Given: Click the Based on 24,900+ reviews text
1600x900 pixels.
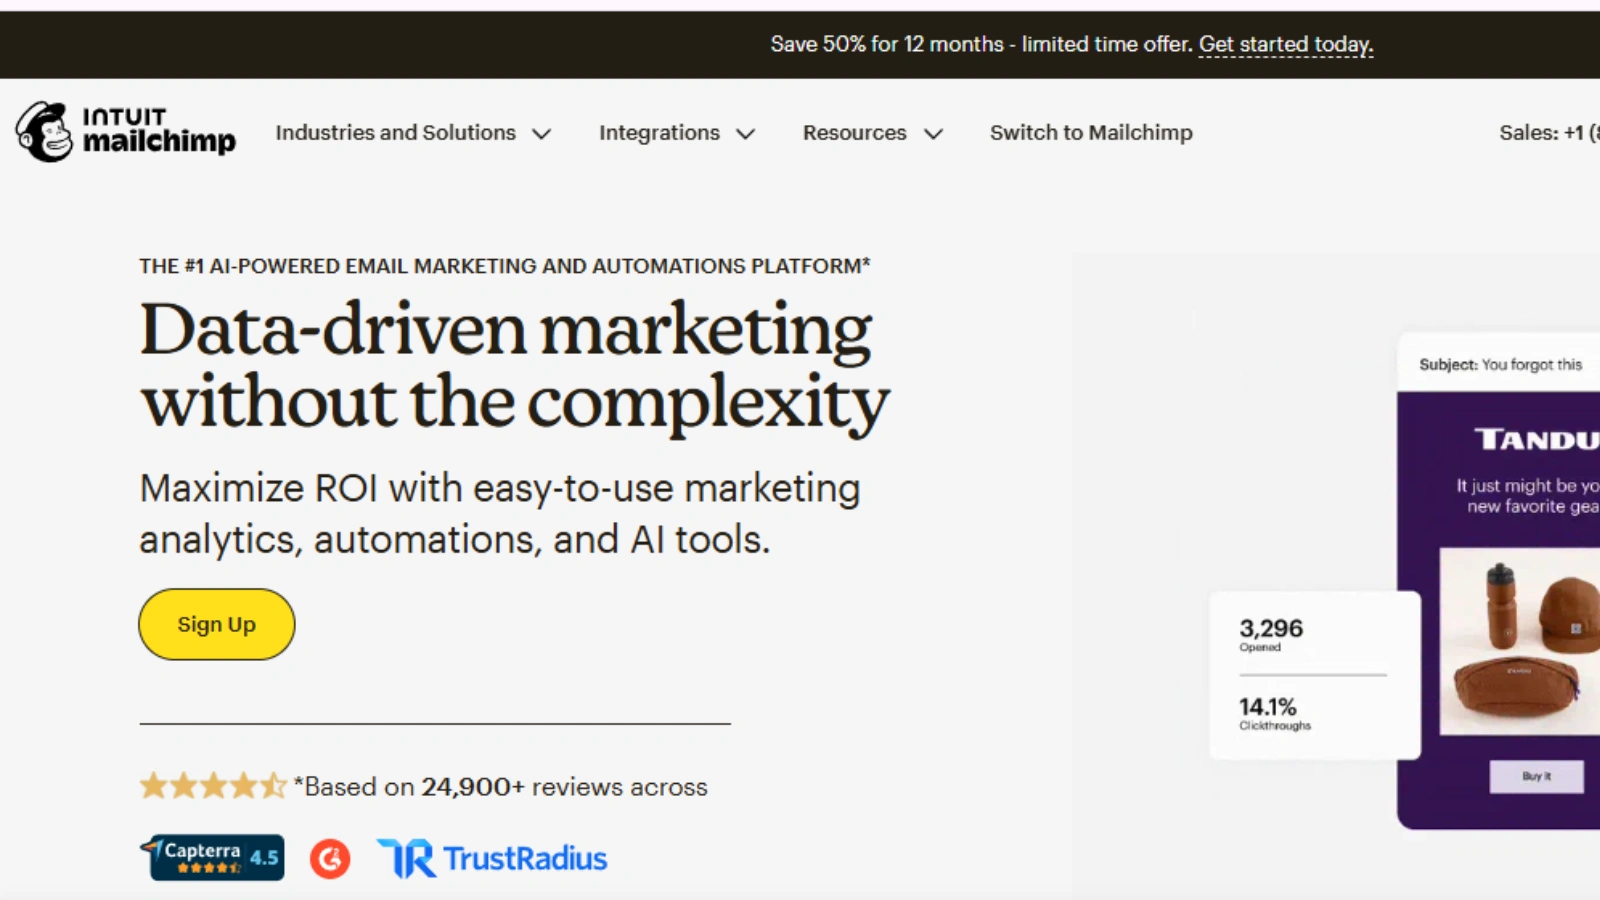Looking at the screenshot, I should [501, 787].
